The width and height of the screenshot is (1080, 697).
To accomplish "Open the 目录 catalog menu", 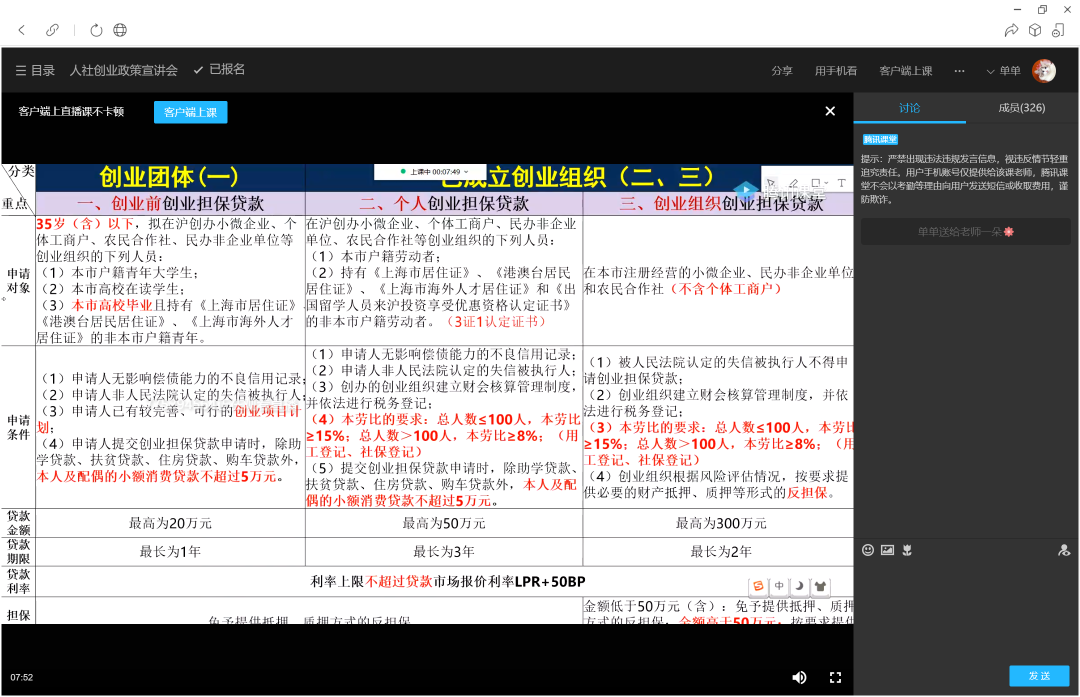I will pos(35,70).
